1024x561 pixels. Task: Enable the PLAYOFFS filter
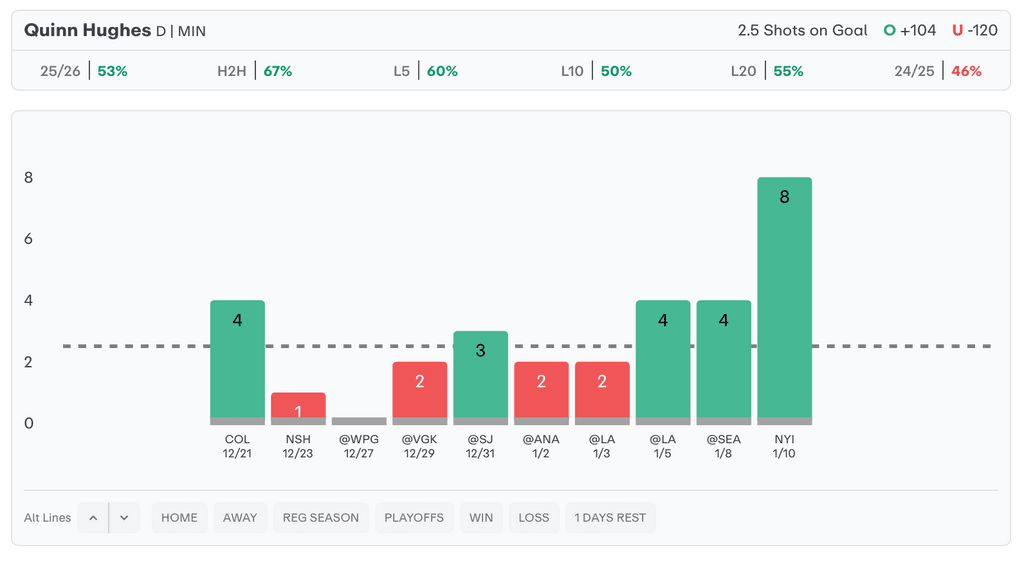coord(414,518)
